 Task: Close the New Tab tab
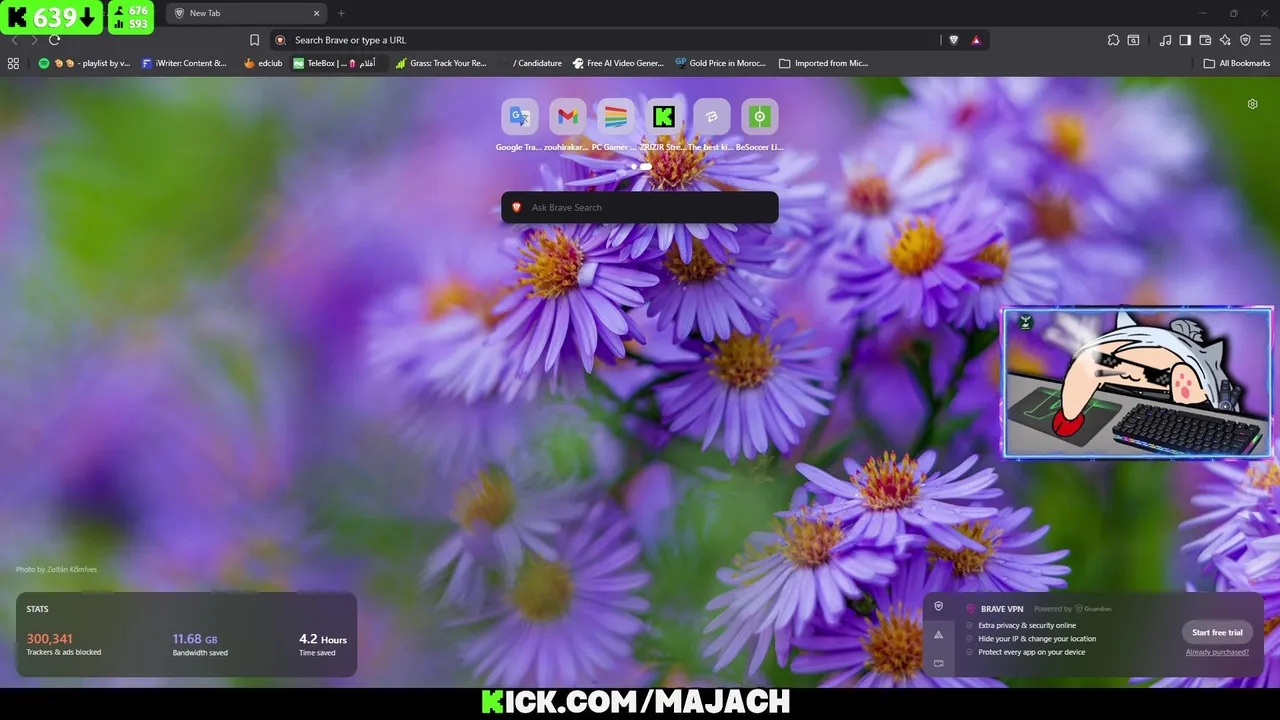tap(317, 13)
